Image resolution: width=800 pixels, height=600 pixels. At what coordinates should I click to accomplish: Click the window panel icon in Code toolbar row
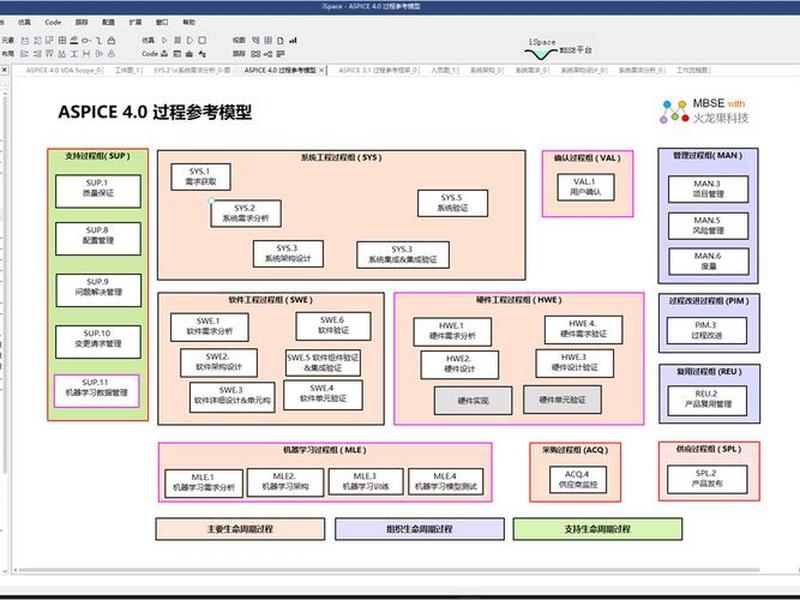[177, 54]
